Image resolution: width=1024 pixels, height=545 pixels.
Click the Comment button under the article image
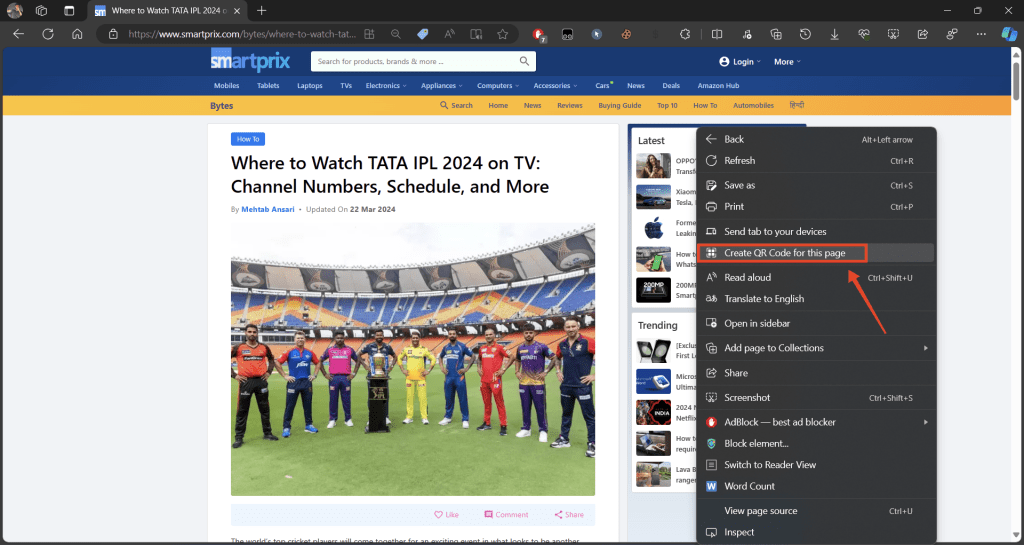[506, 515]
